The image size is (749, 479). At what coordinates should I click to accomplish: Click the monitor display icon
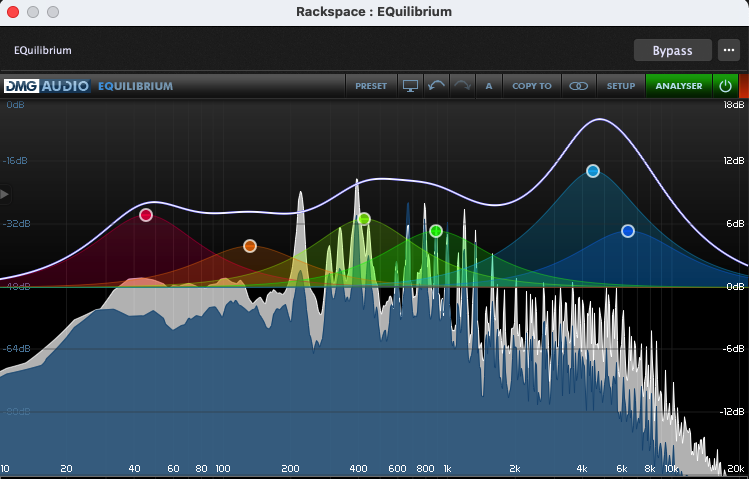[410, 86]
